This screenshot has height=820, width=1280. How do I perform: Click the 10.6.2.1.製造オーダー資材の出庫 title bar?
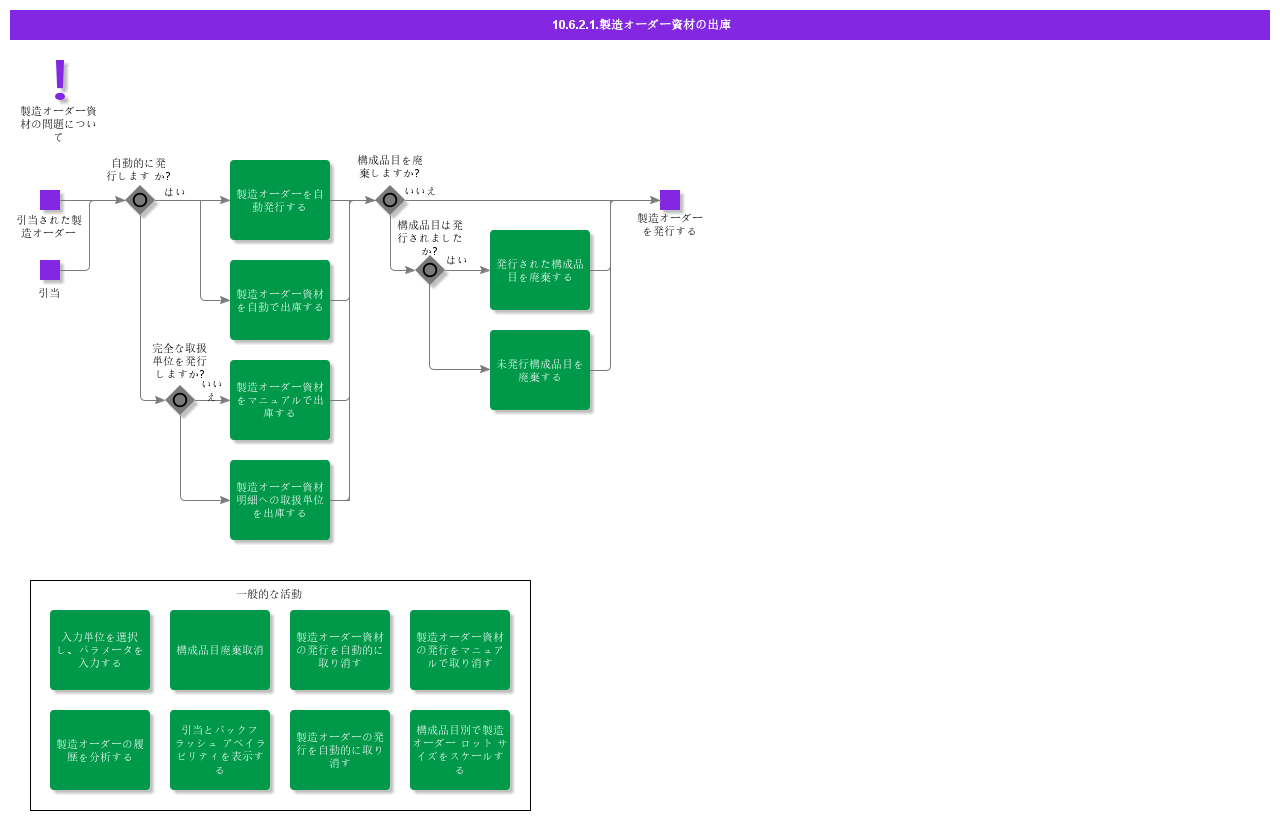[x=640, y=25]
